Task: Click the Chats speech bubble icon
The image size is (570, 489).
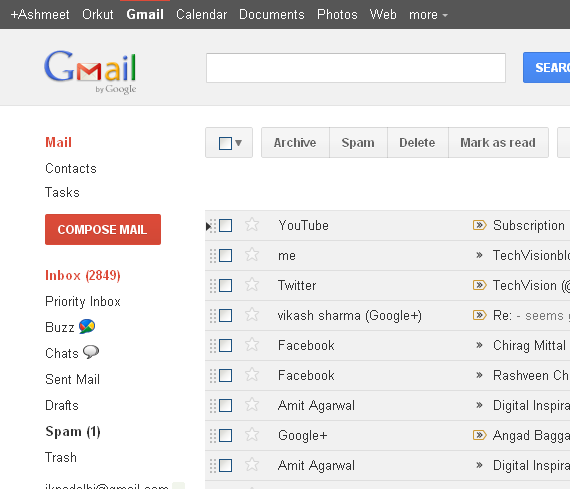Action: coord(91,352)
